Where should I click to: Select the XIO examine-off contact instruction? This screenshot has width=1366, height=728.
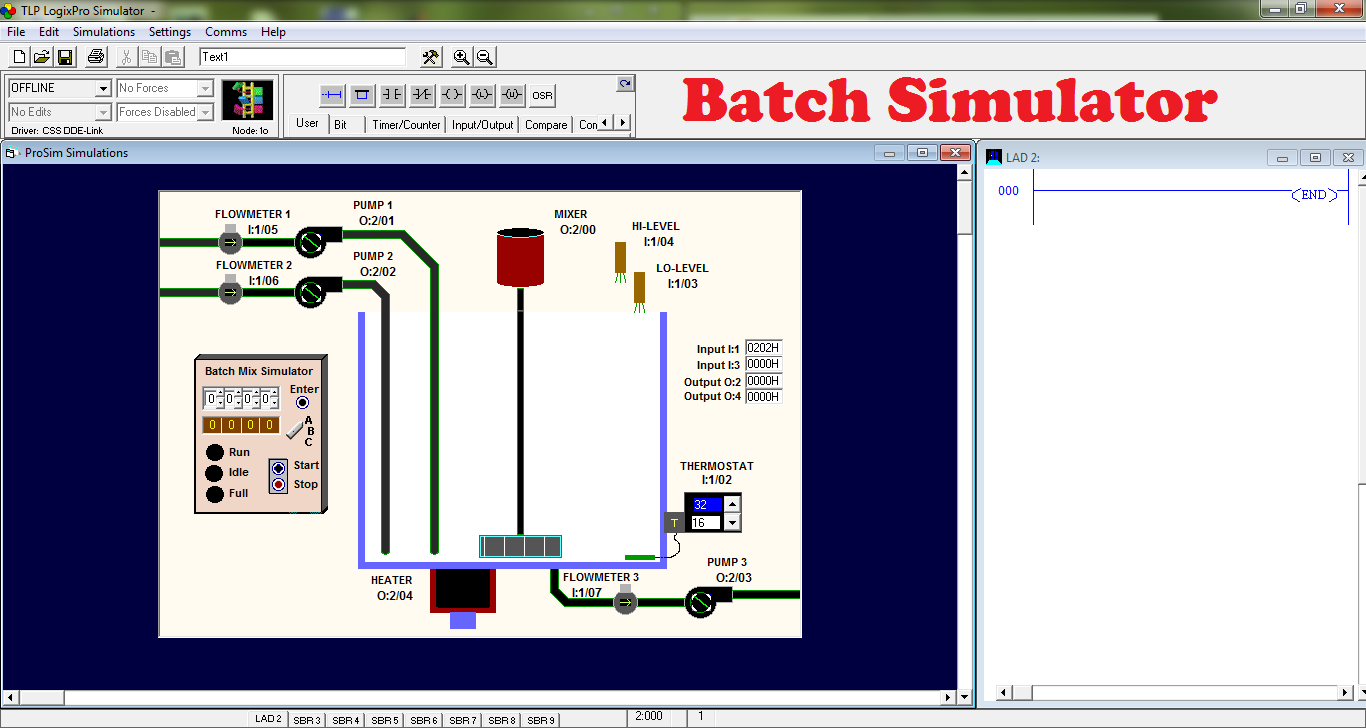tap(421, 94)
